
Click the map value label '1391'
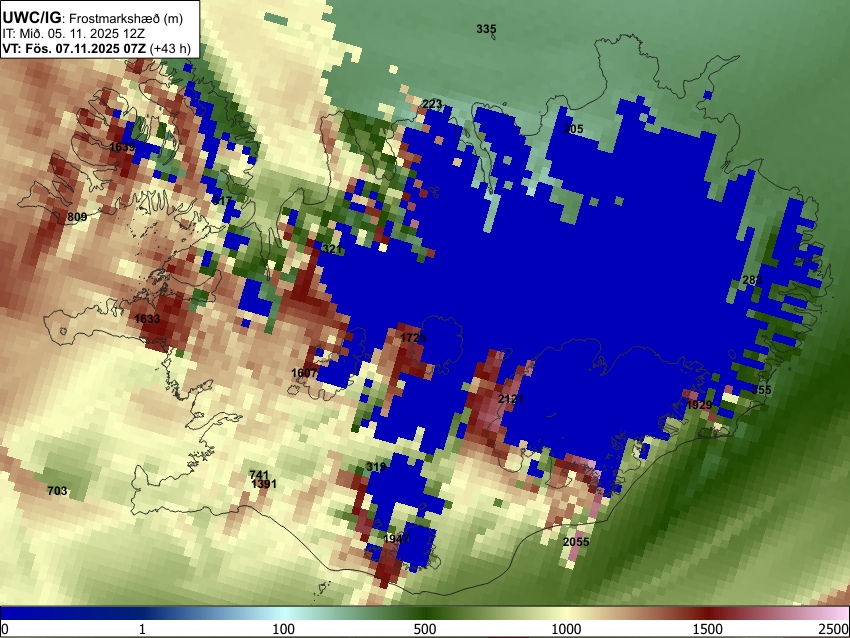(x=265, y=484)
